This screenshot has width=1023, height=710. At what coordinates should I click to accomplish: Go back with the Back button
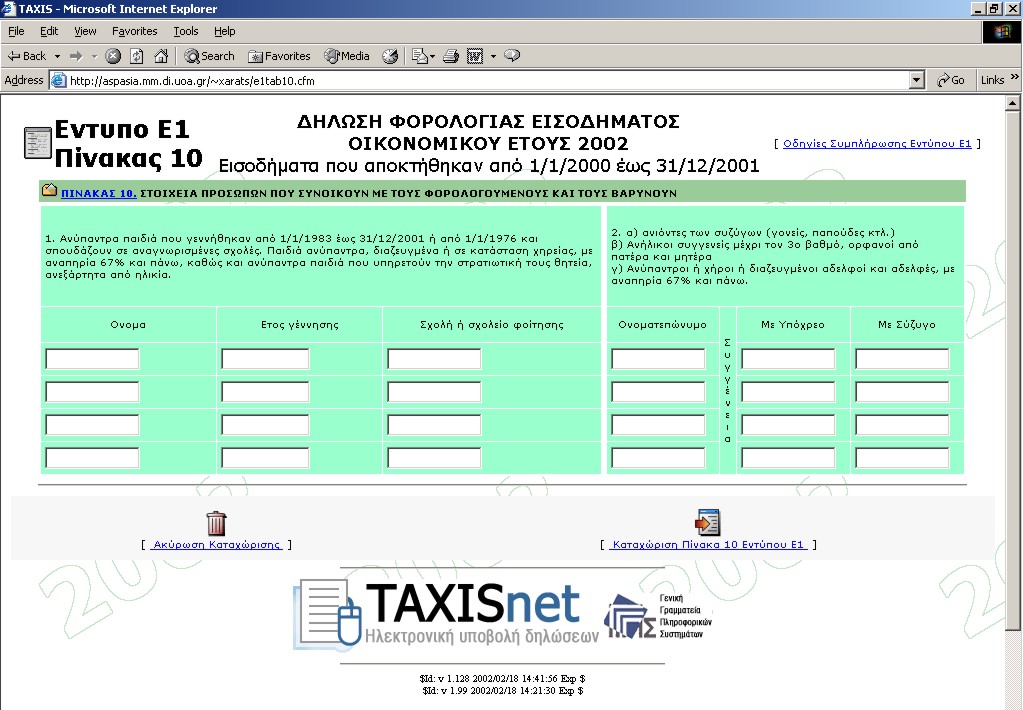(x=27, y=56)
